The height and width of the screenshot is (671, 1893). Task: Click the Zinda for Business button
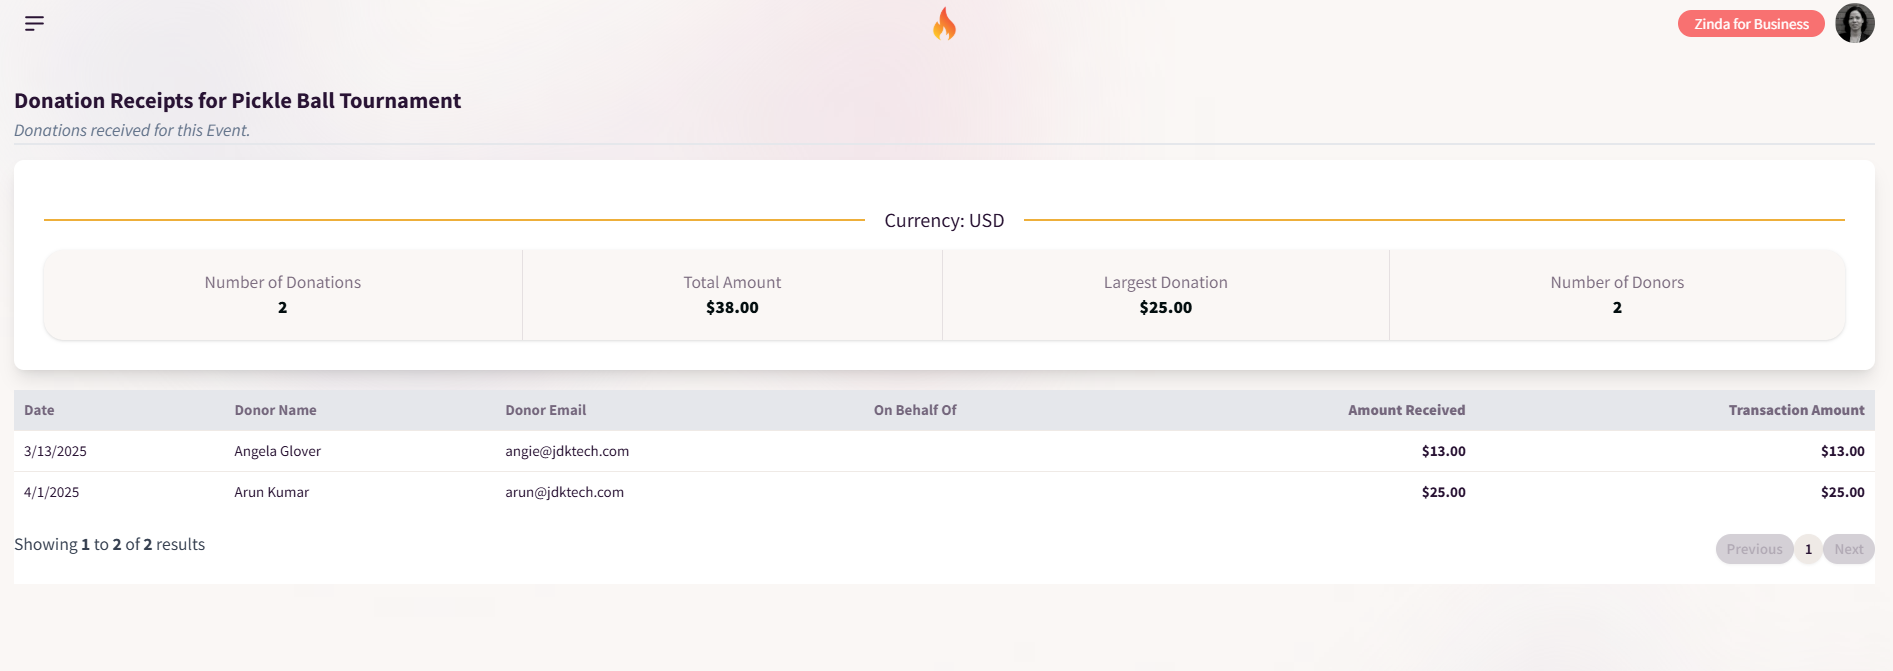point(1751,24)
